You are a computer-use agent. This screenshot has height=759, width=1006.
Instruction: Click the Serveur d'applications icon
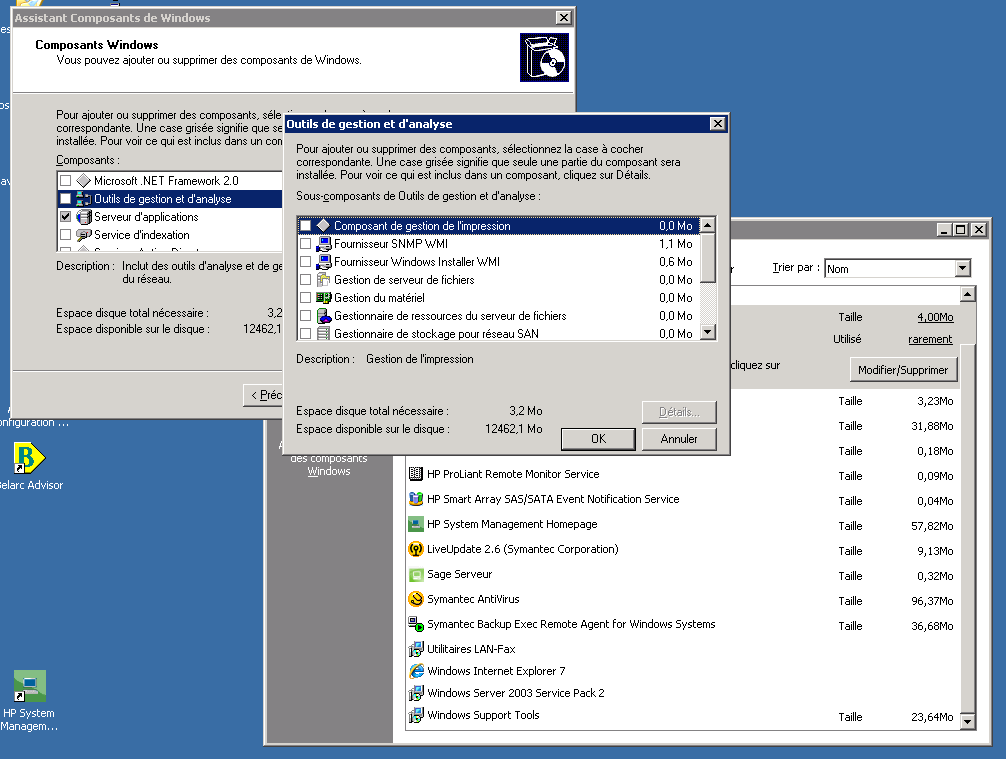point(83,217)
